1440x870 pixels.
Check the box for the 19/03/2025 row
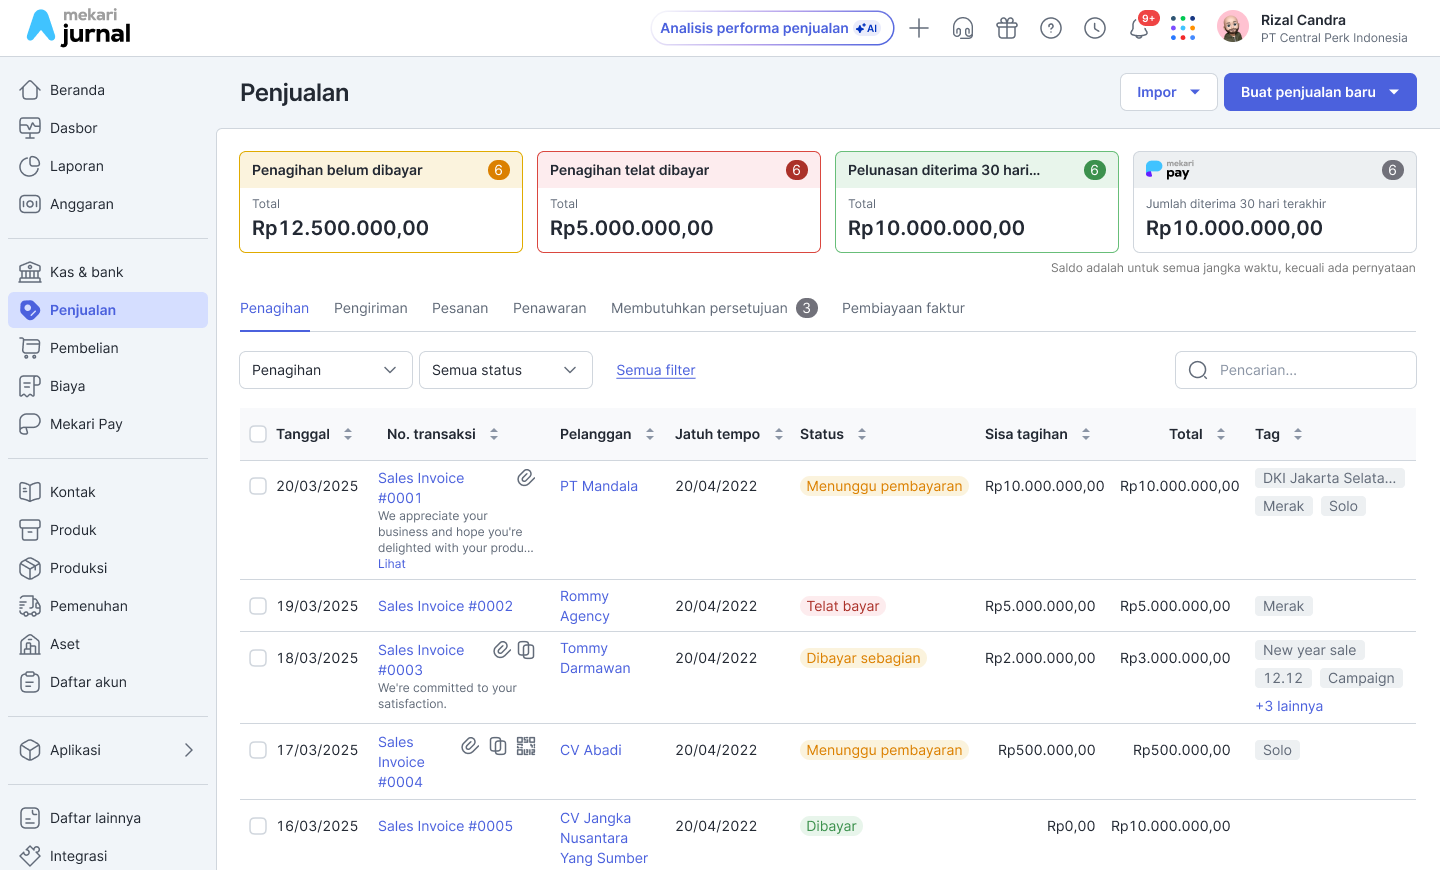(x=258, y=606)
